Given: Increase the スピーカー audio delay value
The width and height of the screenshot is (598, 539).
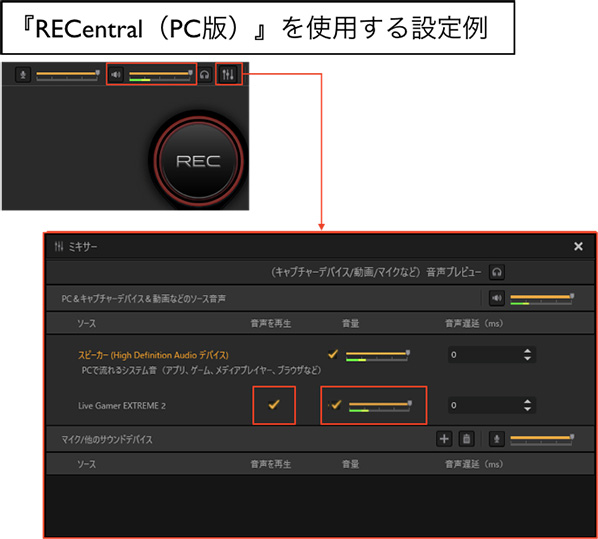Looking at the screenshot, I should pos(527,351).
